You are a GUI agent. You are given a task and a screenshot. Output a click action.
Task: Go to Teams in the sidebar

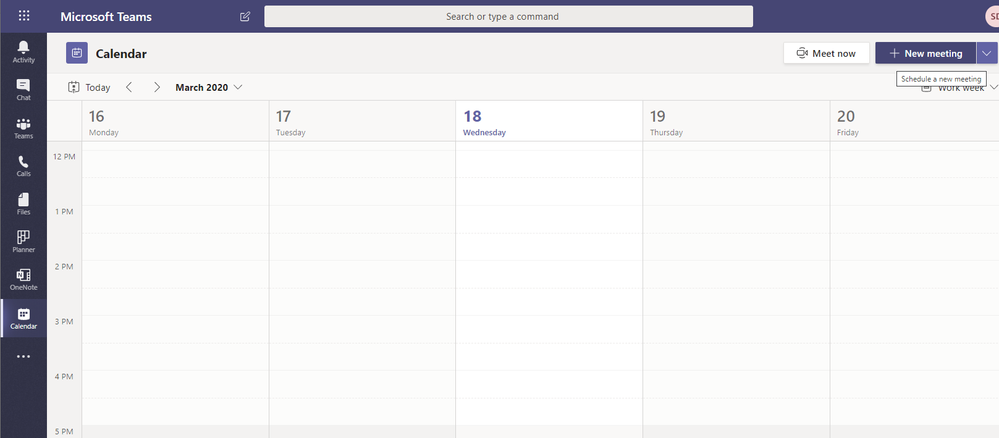pos(24,128)
